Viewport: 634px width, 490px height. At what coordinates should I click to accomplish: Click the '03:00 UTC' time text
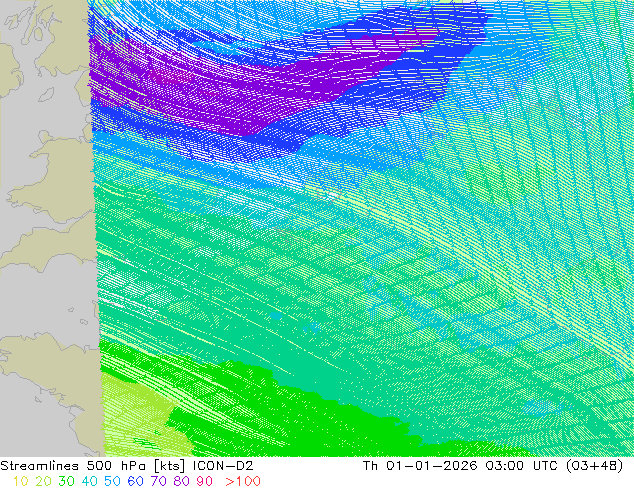coord(524,466)
